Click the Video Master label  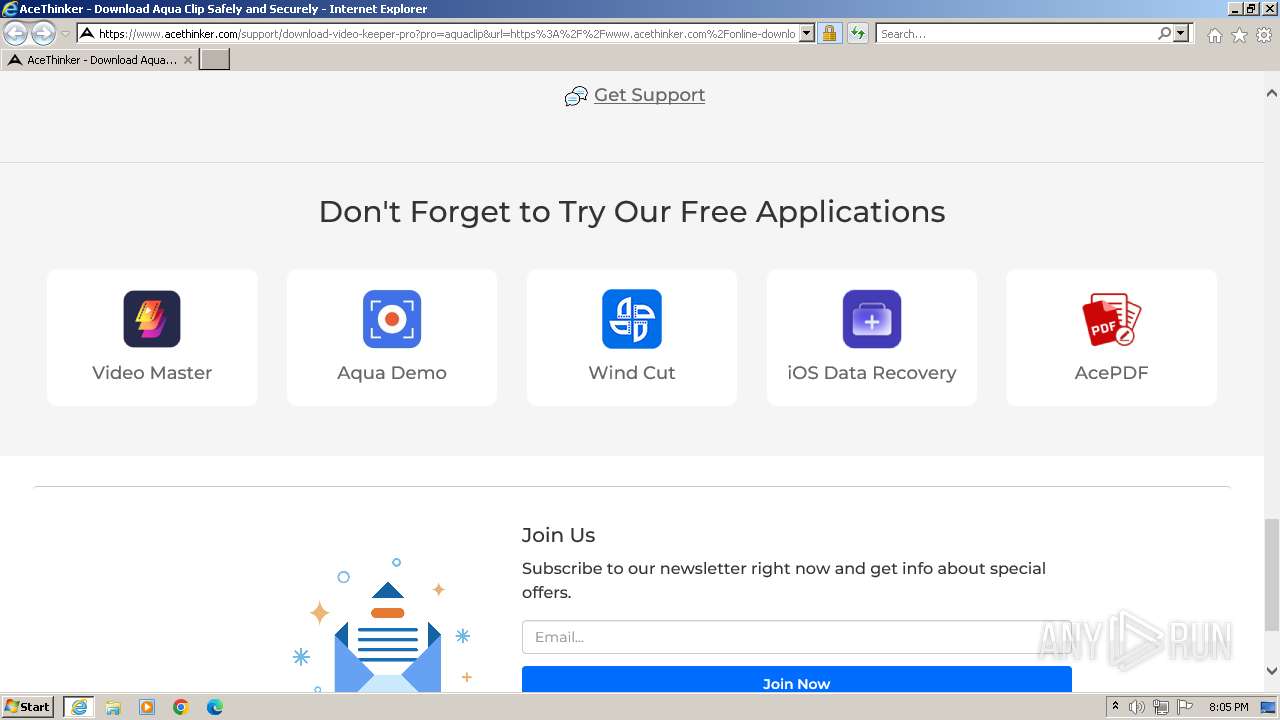[152, 373]
